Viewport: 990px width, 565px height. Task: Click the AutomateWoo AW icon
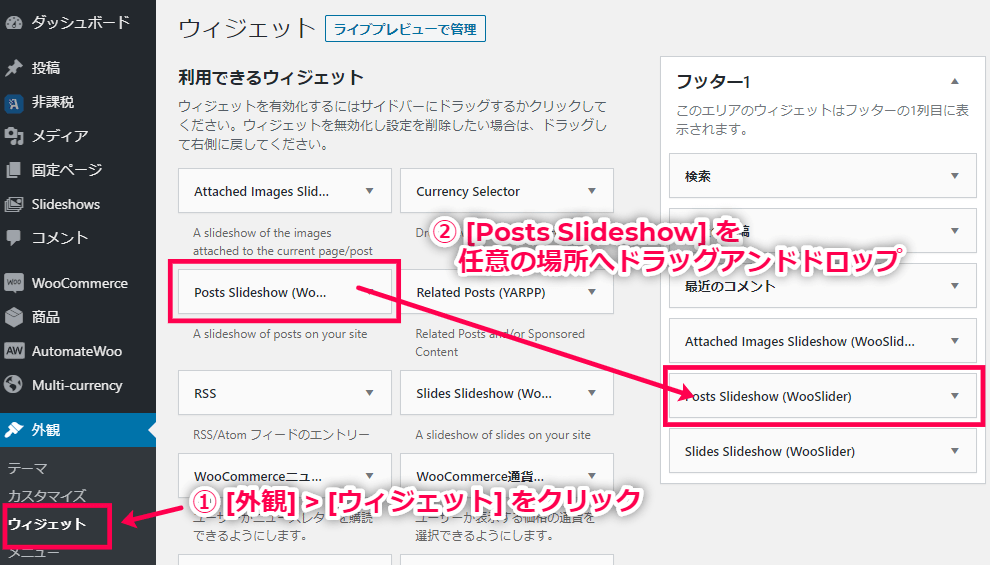[14, 351]
